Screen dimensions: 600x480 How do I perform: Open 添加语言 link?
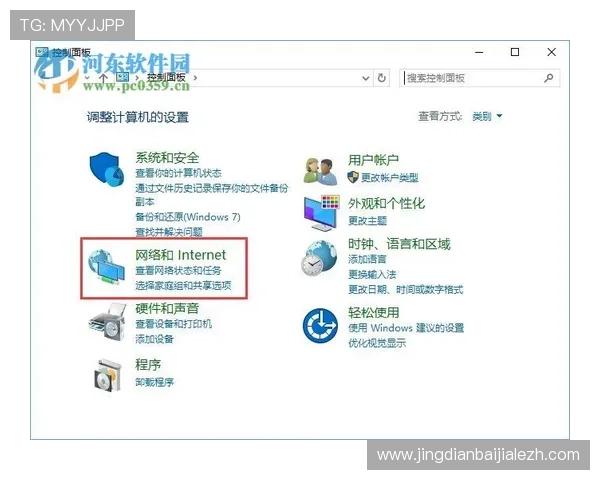point(367,260)
